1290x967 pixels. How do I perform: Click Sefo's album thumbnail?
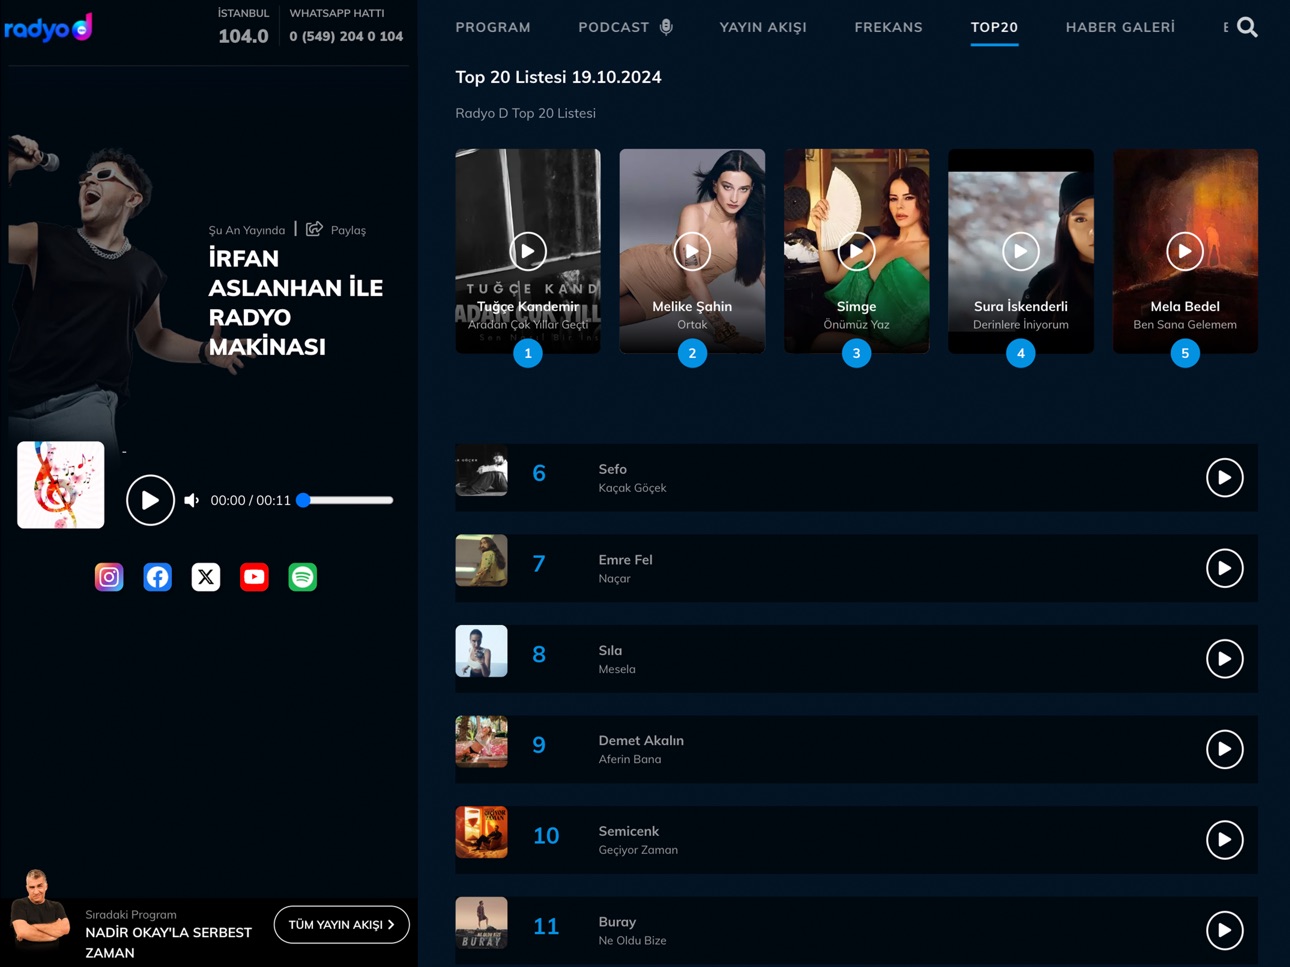[481, 470]
